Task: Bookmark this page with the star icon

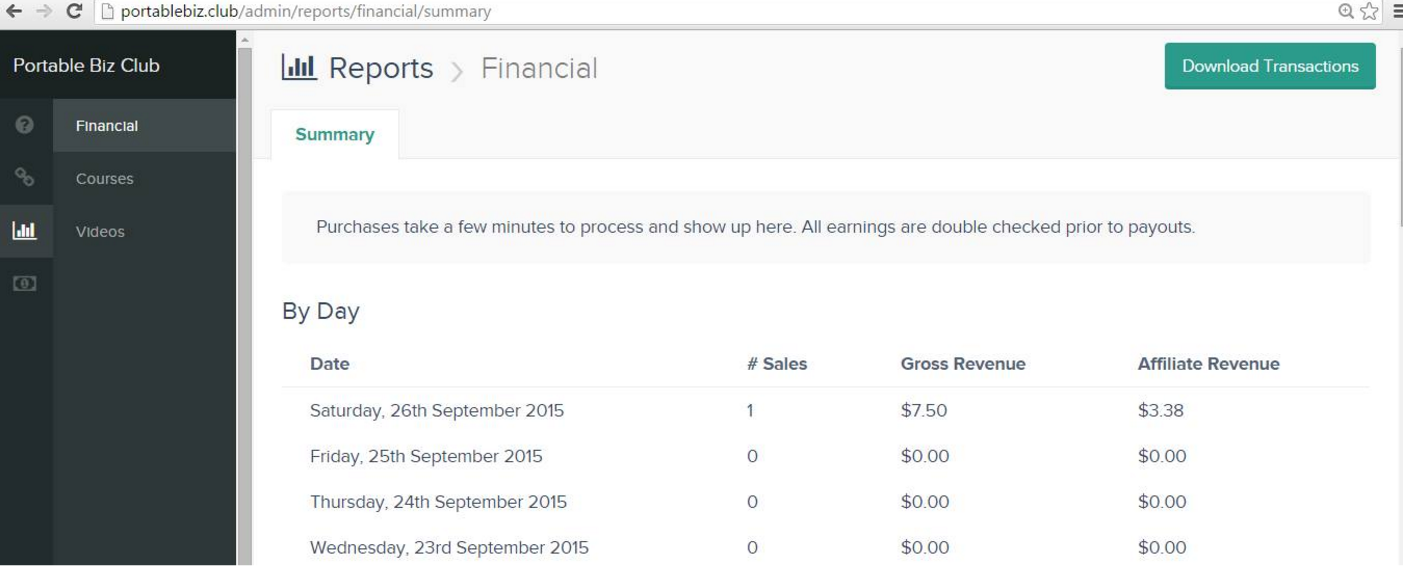Action: pos(1369,12)
